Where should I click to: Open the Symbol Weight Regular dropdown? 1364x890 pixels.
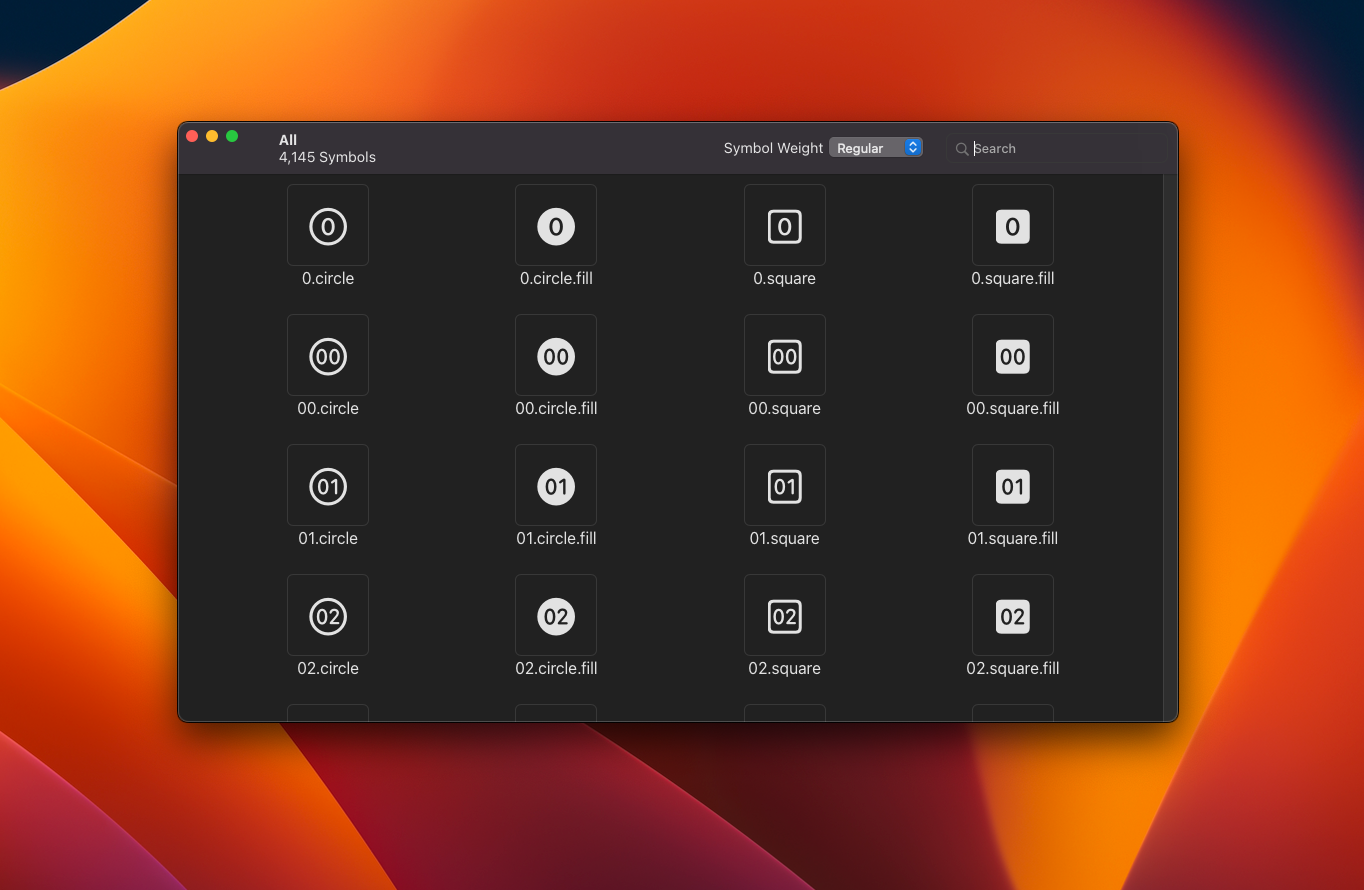(876, 148)
